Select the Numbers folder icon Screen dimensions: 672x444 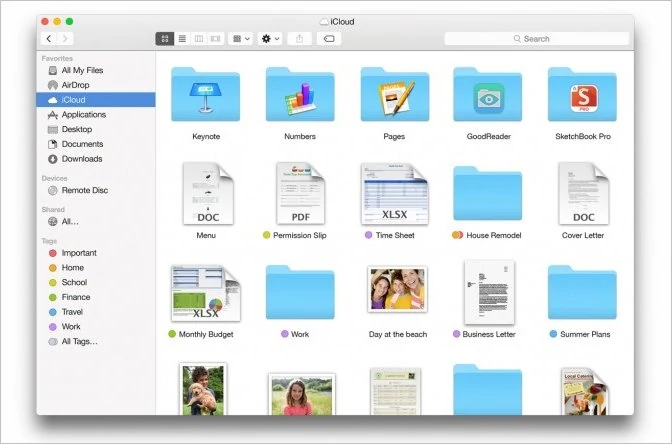pos(300,94)
